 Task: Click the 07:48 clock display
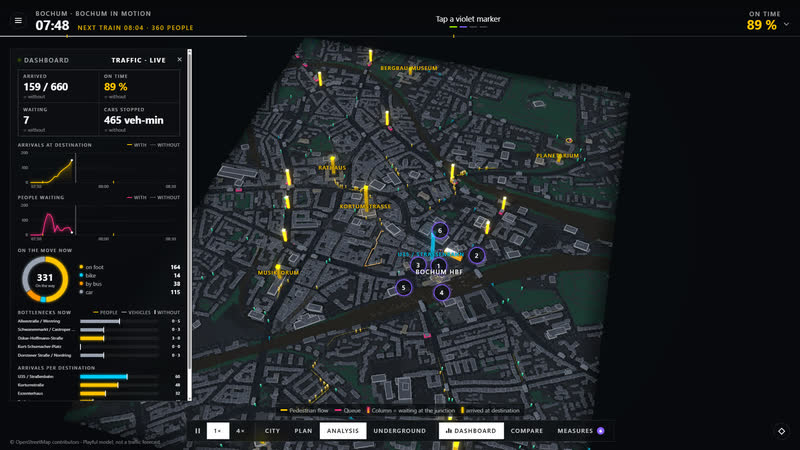pyautogui.click(x=52, y=25)
